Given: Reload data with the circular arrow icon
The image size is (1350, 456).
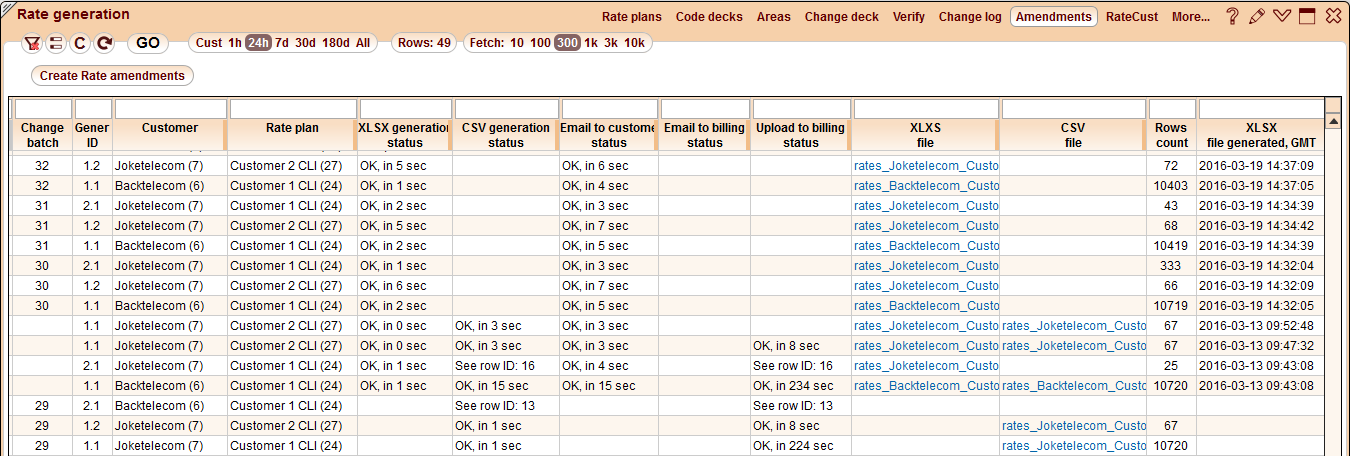Looking at the screenshot, I should coord(104,43).
